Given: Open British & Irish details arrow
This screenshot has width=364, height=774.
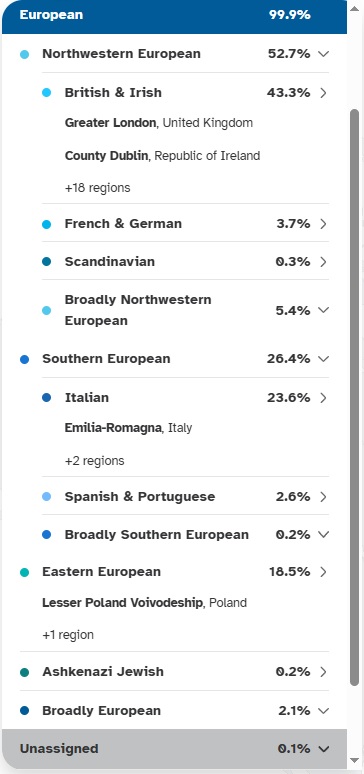Looking at the screenshot, I should tap(324, 93).
